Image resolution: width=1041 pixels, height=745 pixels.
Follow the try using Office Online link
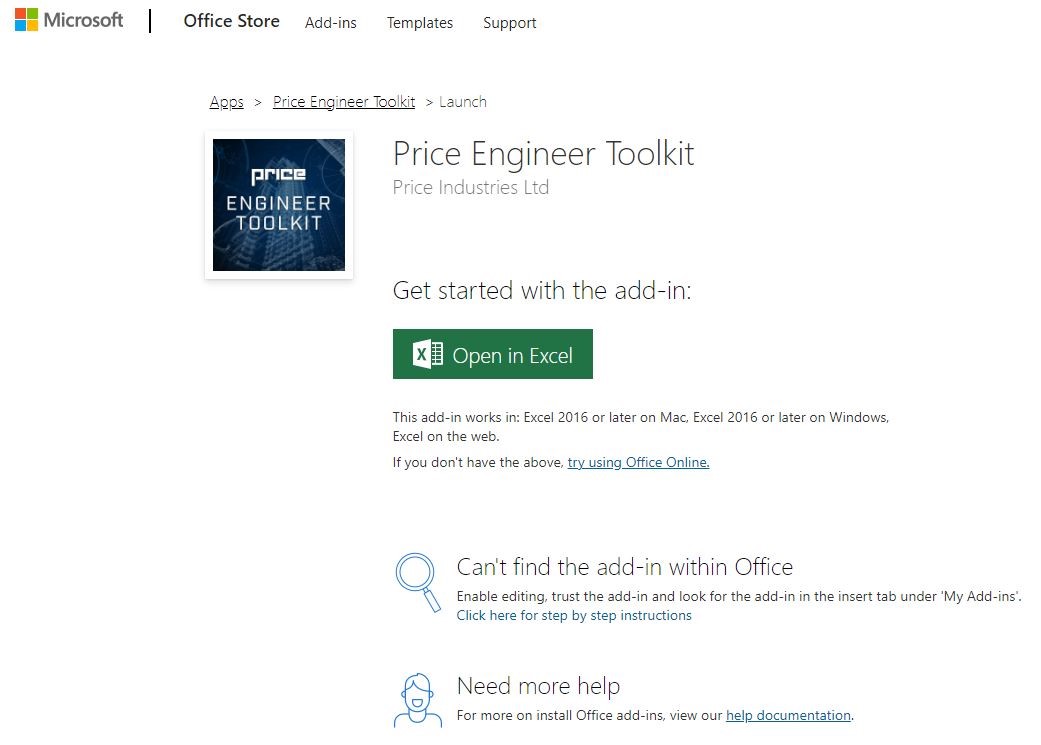tap(638, 462)
